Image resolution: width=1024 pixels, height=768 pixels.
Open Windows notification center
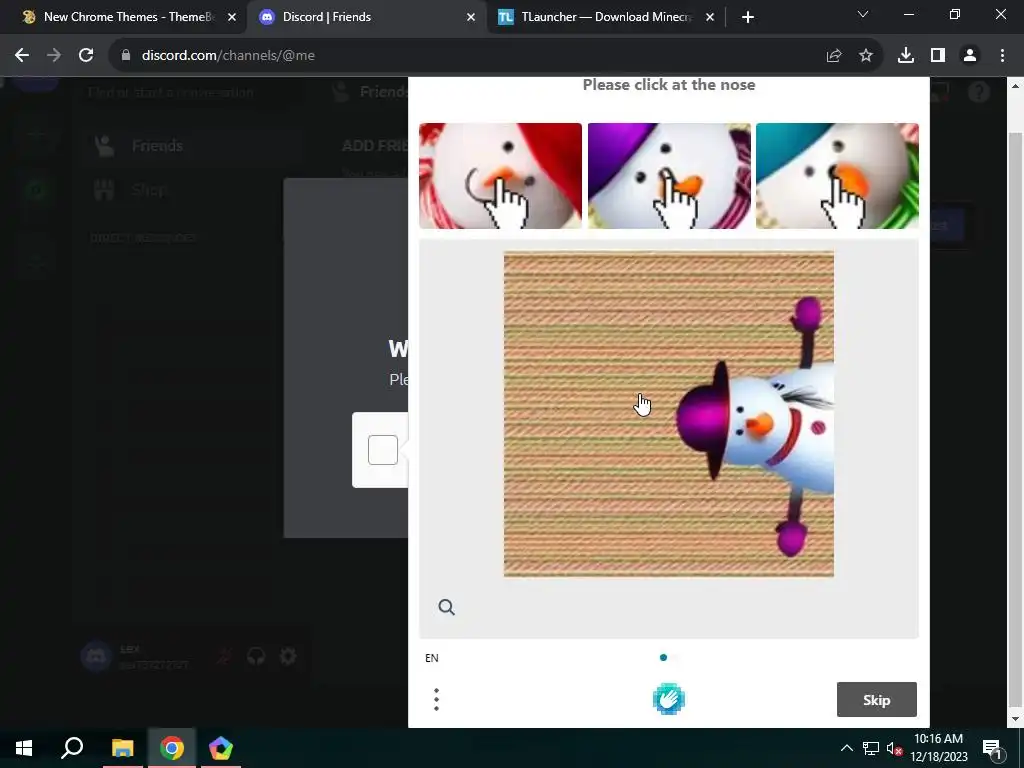pyautogui.click(x=992, y=748)
